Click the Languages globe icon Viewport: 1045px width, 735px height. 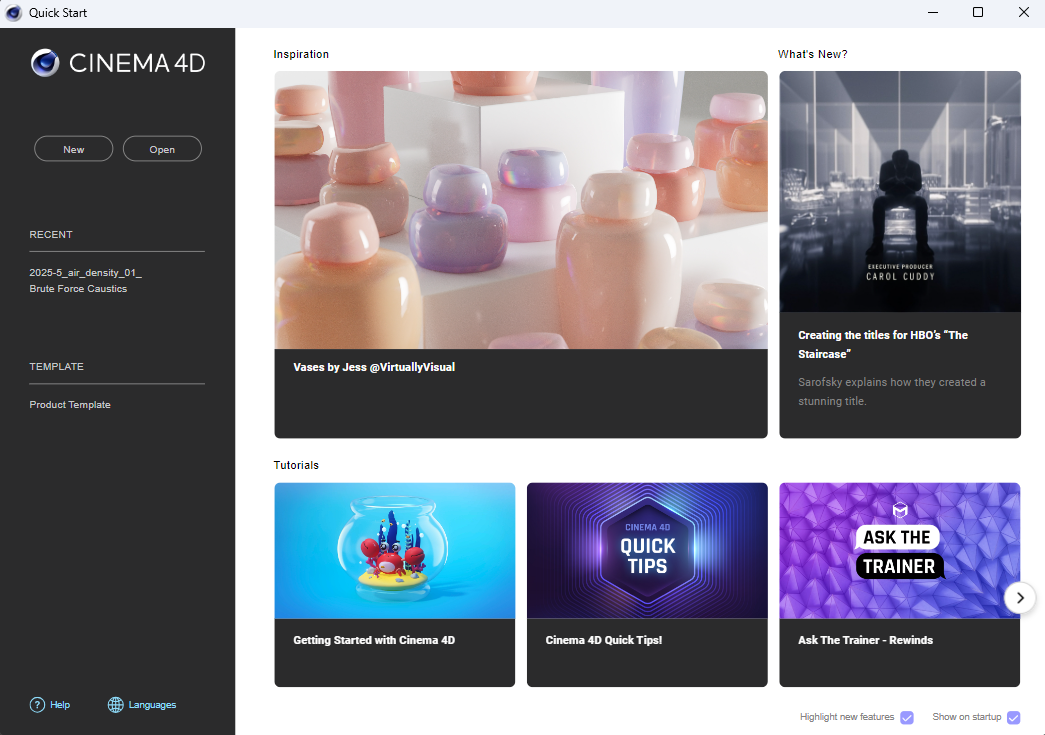(x=115, y=704)
